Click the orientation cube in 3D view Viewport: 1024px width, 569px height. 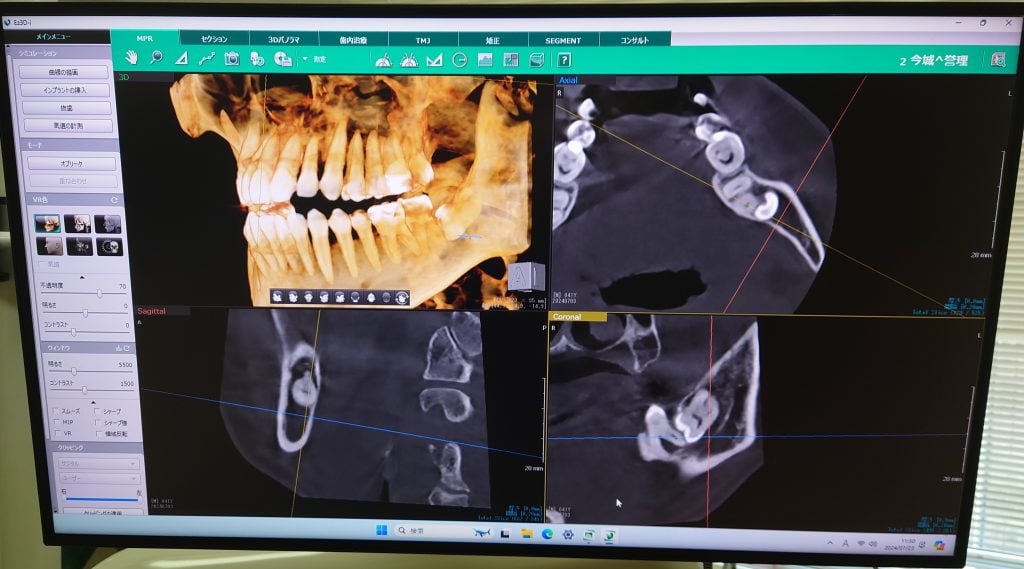tap(525, 277)
